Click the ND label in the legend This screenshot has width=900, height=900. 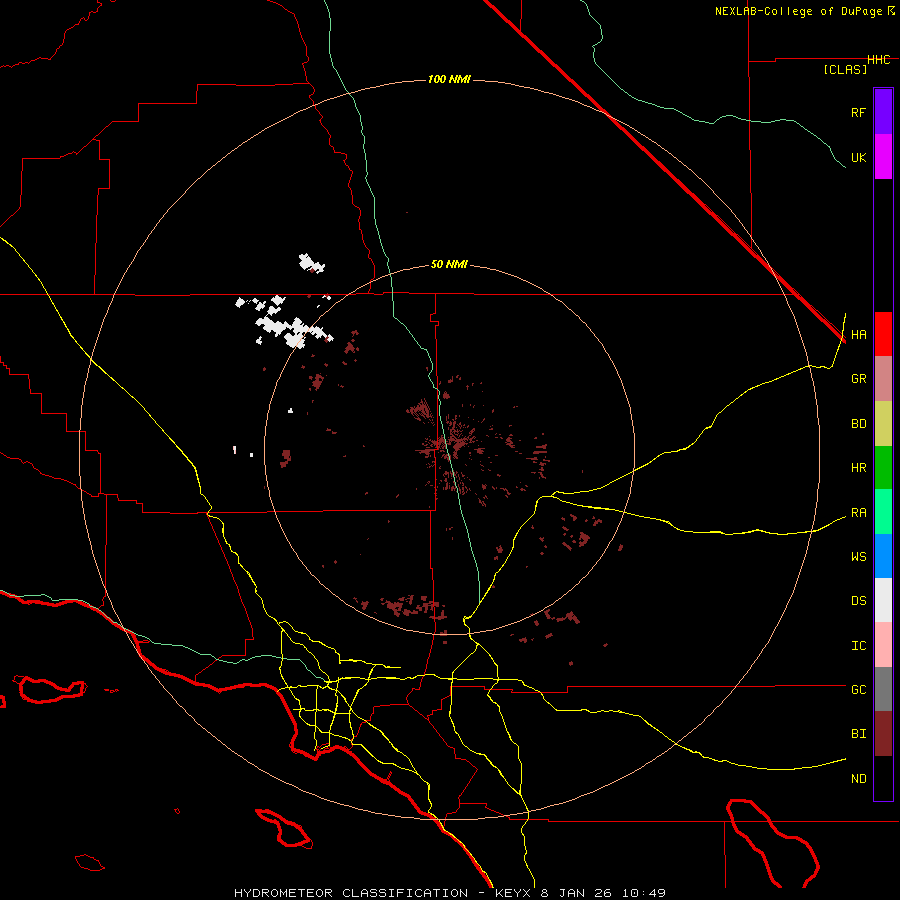858,778
